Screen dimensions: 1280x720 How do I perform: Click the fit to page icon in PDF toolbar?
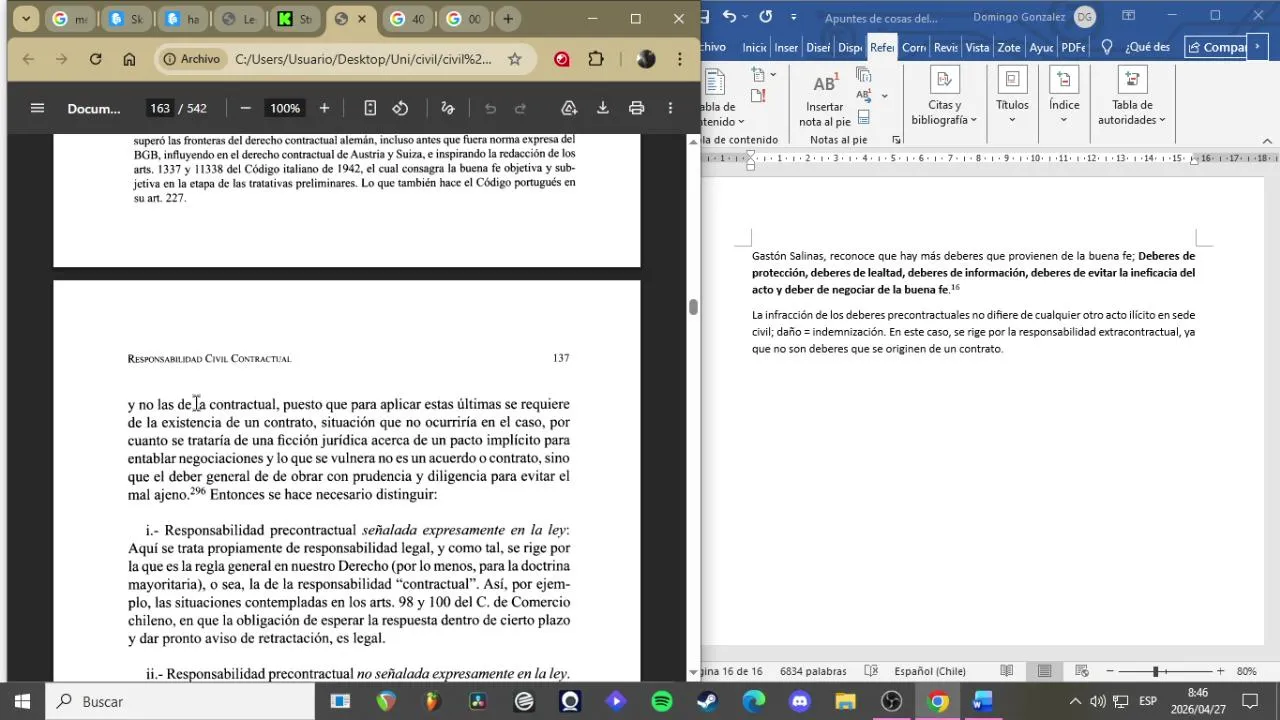pyautogui.click(x=370, y=108)
